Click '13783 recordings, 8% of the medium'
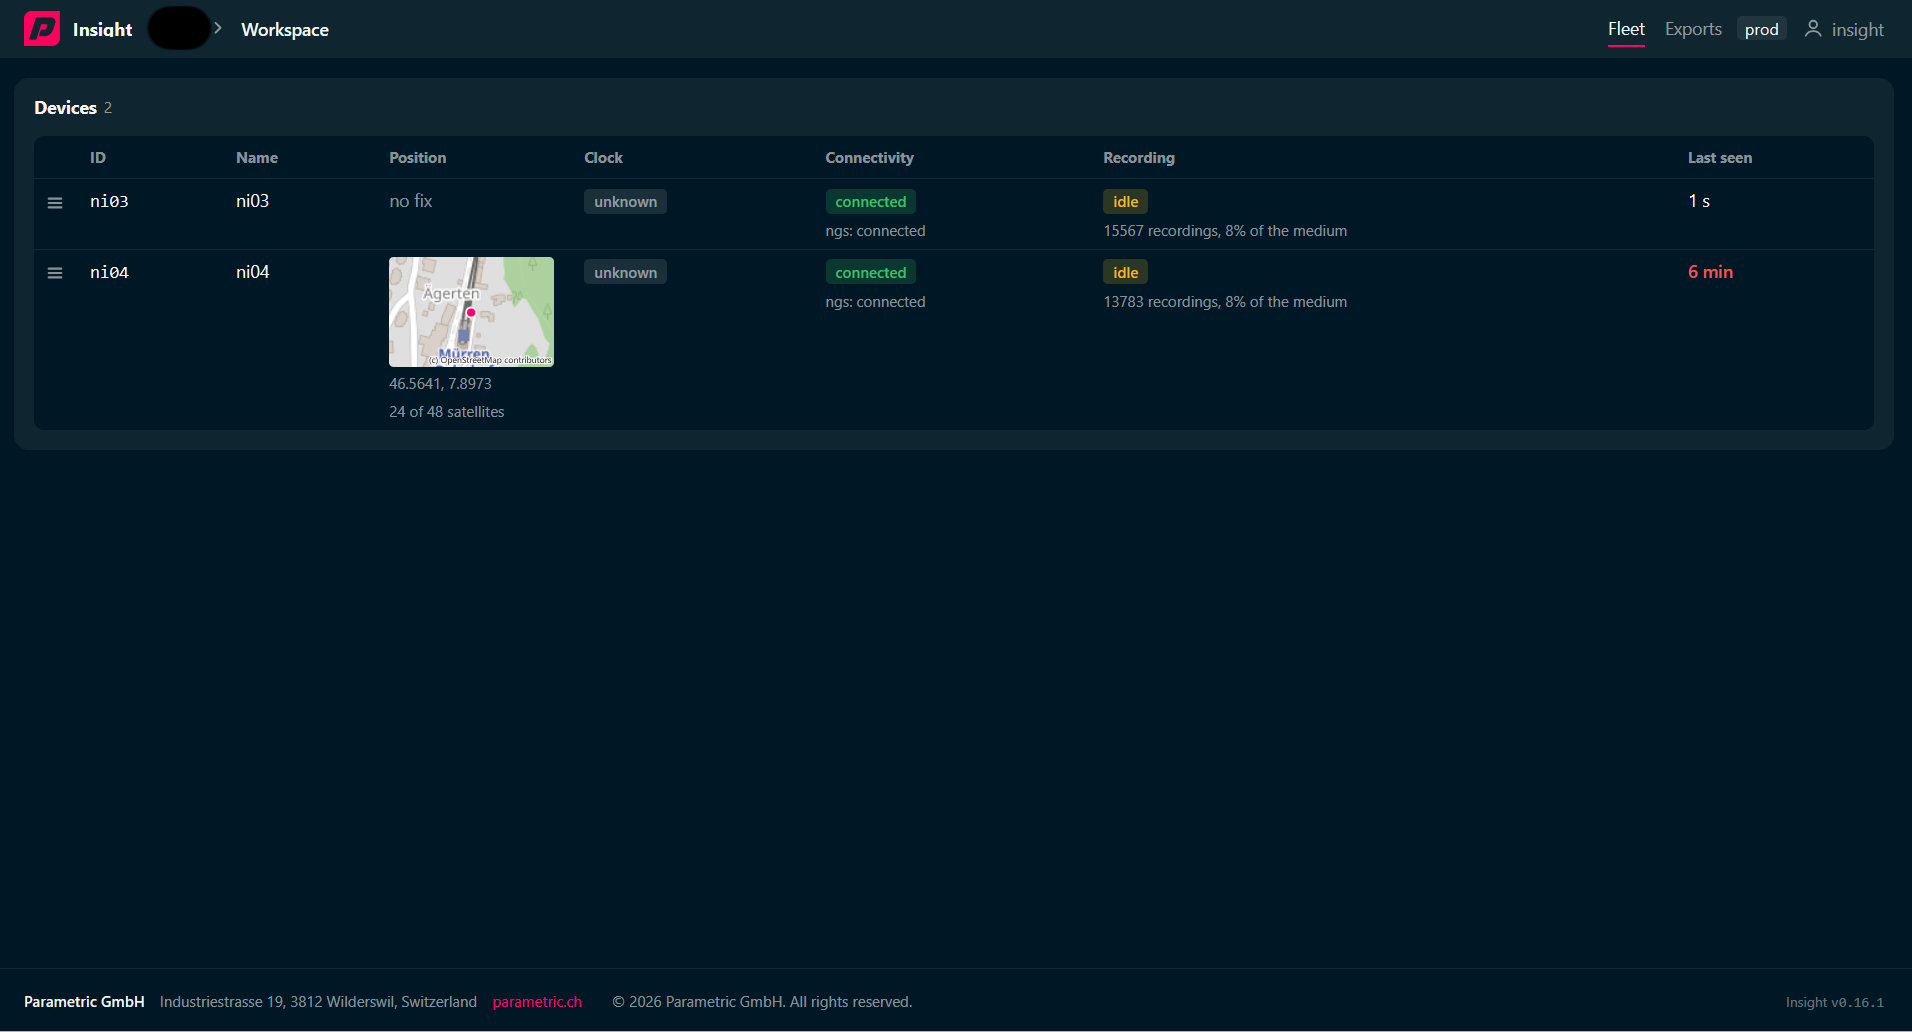 click(x=1225, y=302)
